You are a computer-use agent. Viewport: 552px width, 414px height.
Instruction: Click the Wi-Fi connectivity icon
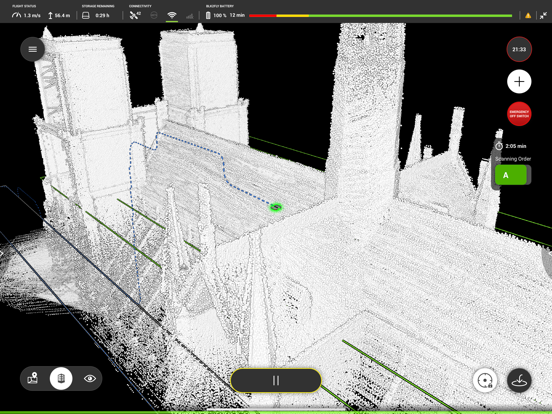point(171,15)
